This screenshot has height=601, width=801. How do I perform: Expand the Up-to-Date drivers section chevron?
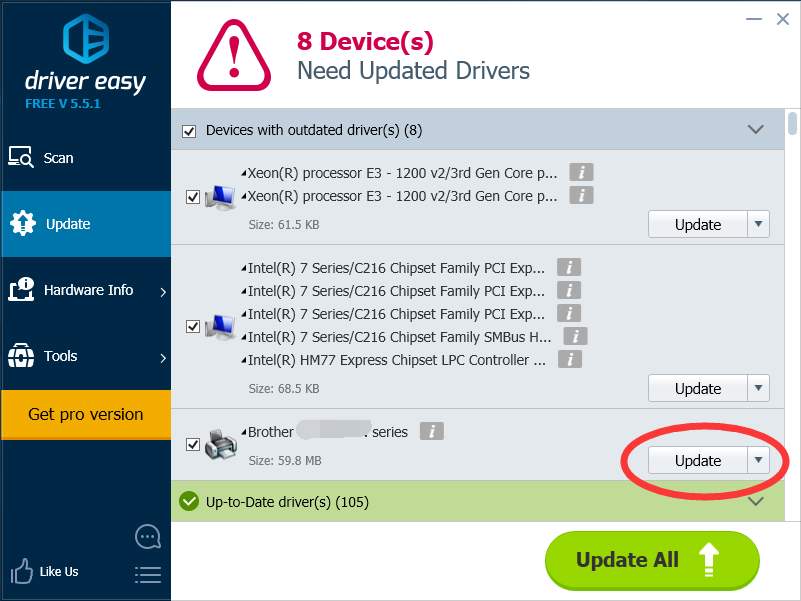pyautogui.click(x=756, y=501)
